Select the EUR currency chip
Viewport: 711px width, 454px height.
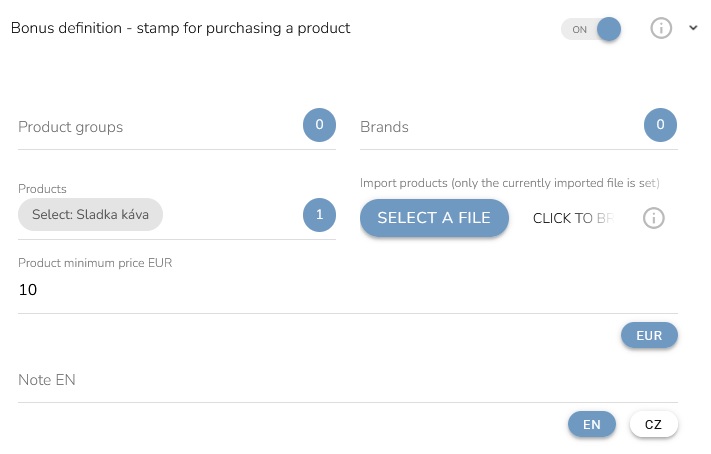[649, 336]
